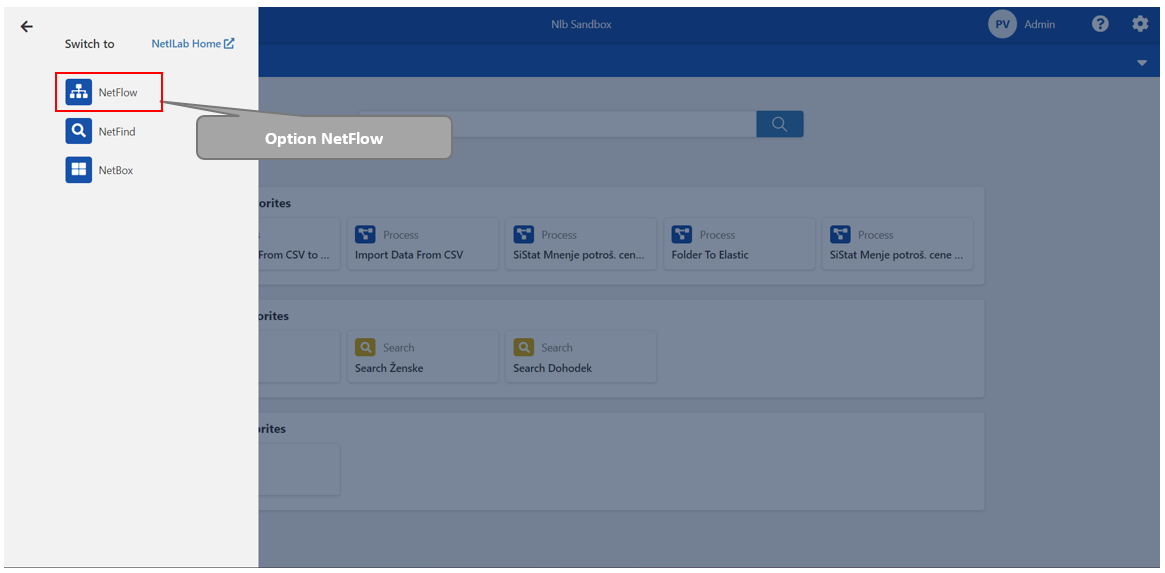The image size is (1165, 573).
Task: Switch to NetBox in the menu
Action: tap(115, 171)
